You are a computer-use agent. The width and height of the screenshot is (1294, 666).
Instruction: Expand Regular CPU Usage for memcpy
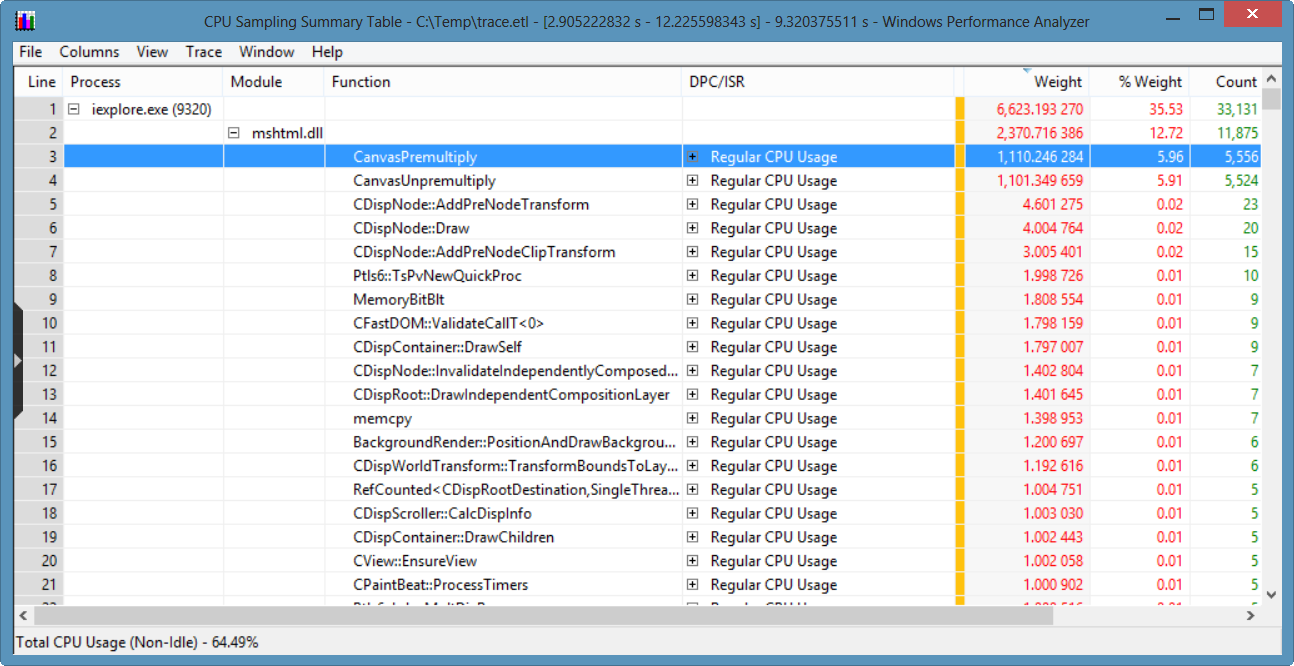pyautogui.click(x=692, y=418)
